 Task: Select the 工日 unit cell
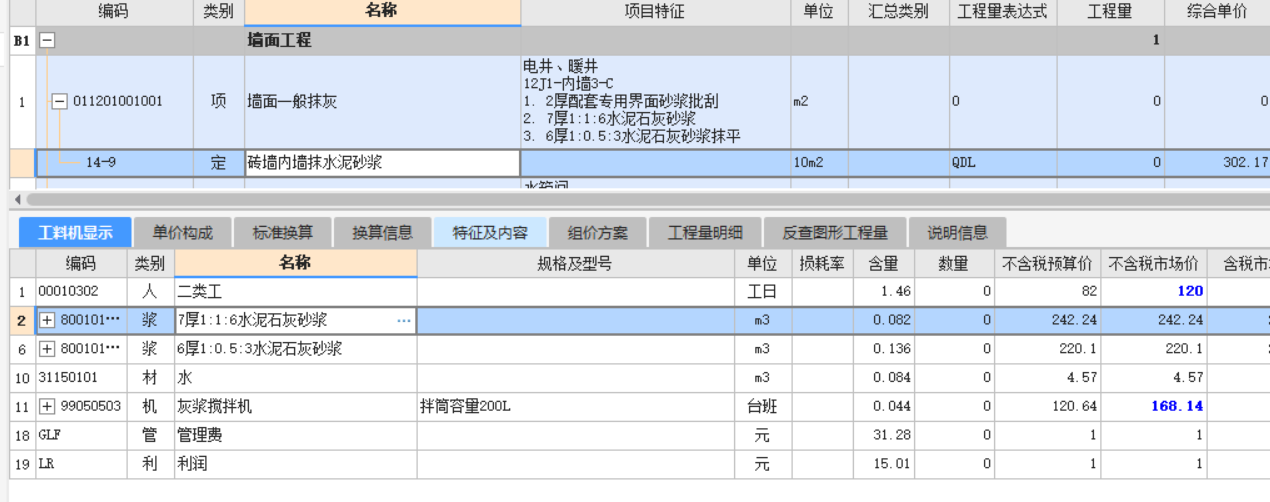761,292
